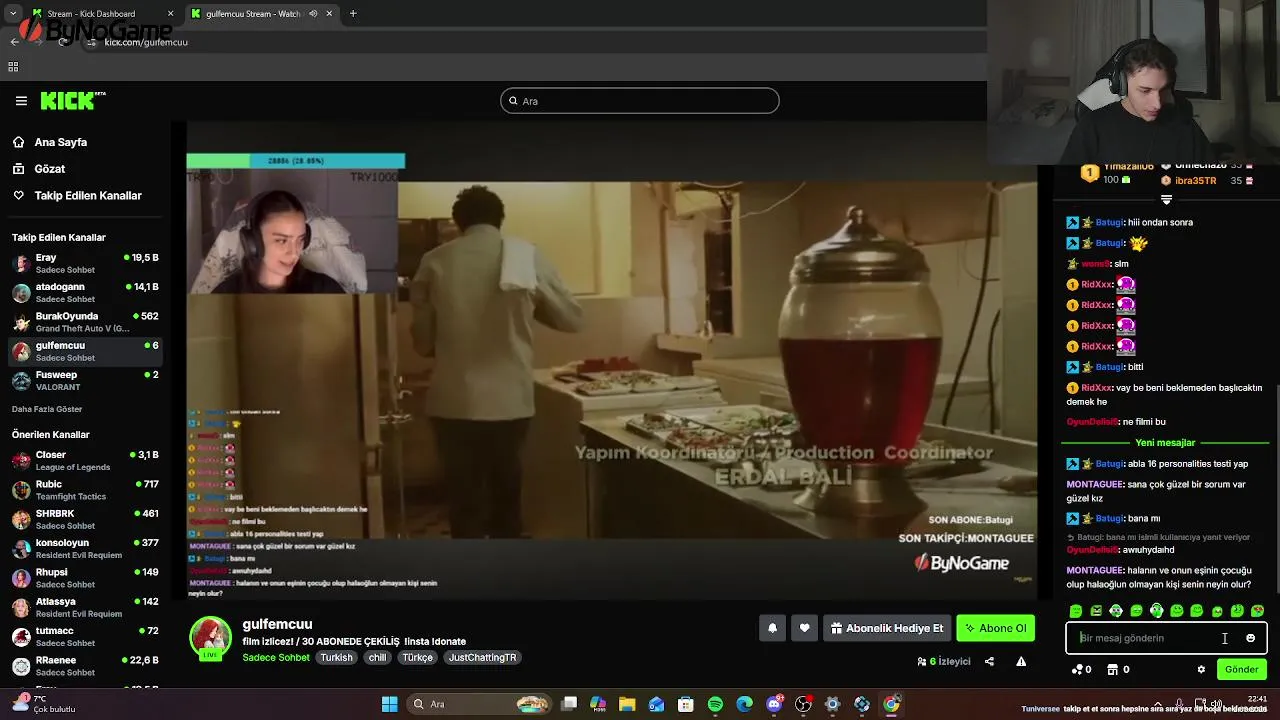Open tutmacc recommended channel
The height and width of the screenshot is (720, 1280).
click(x=85, y=637)
